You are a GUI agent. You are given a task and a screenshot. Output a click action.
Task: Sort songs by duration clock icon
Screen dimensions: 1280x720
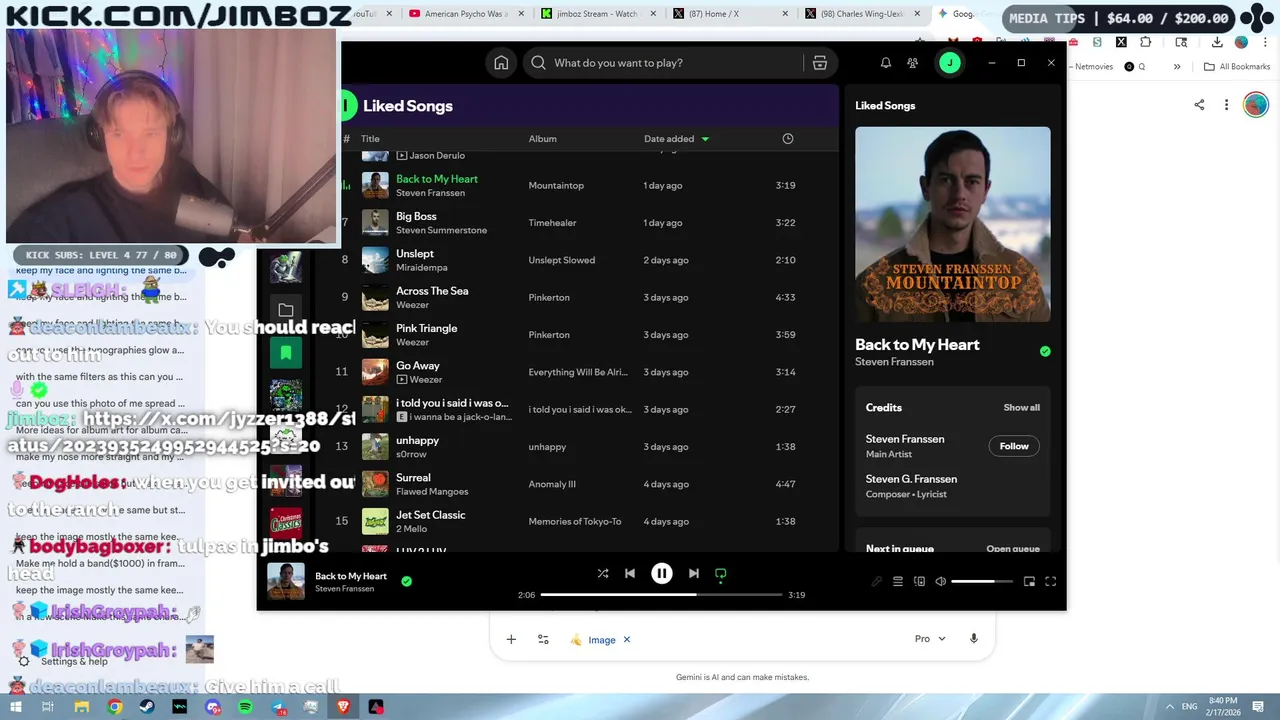788,139
